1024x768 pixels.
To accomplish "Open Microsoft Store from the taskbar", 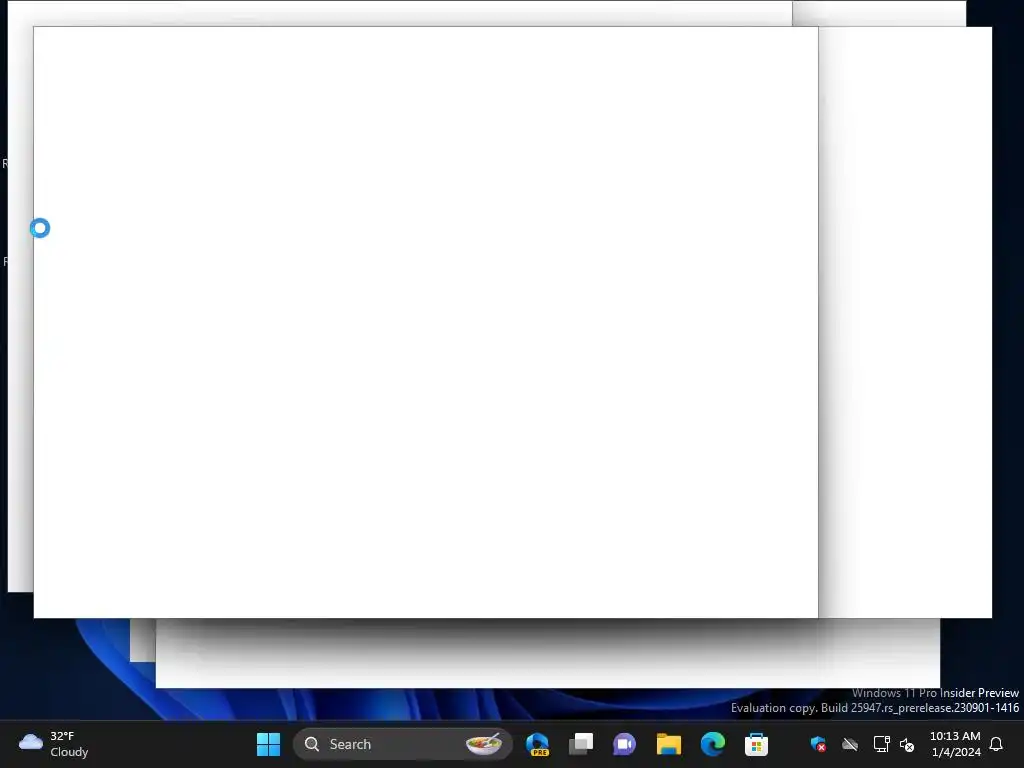I will point(756,744).
